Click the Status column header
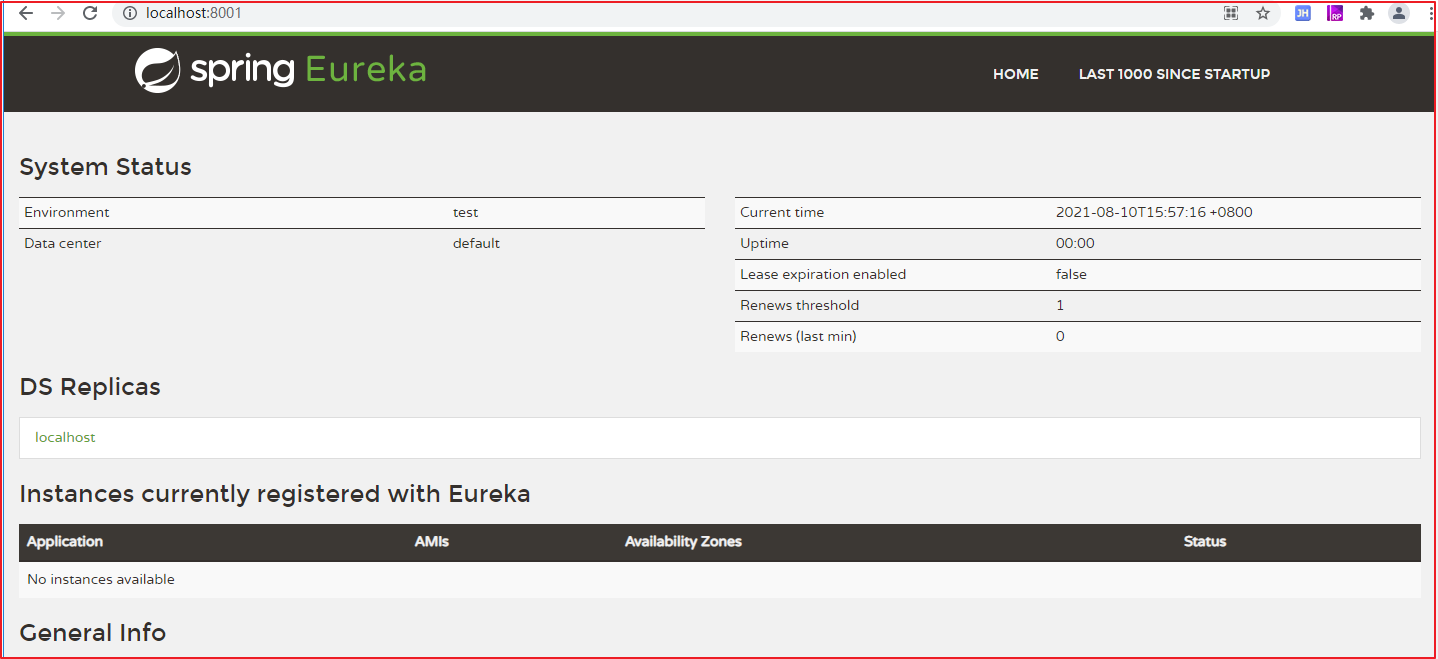The image size is (1438, 659). [x=1204, y=541]
